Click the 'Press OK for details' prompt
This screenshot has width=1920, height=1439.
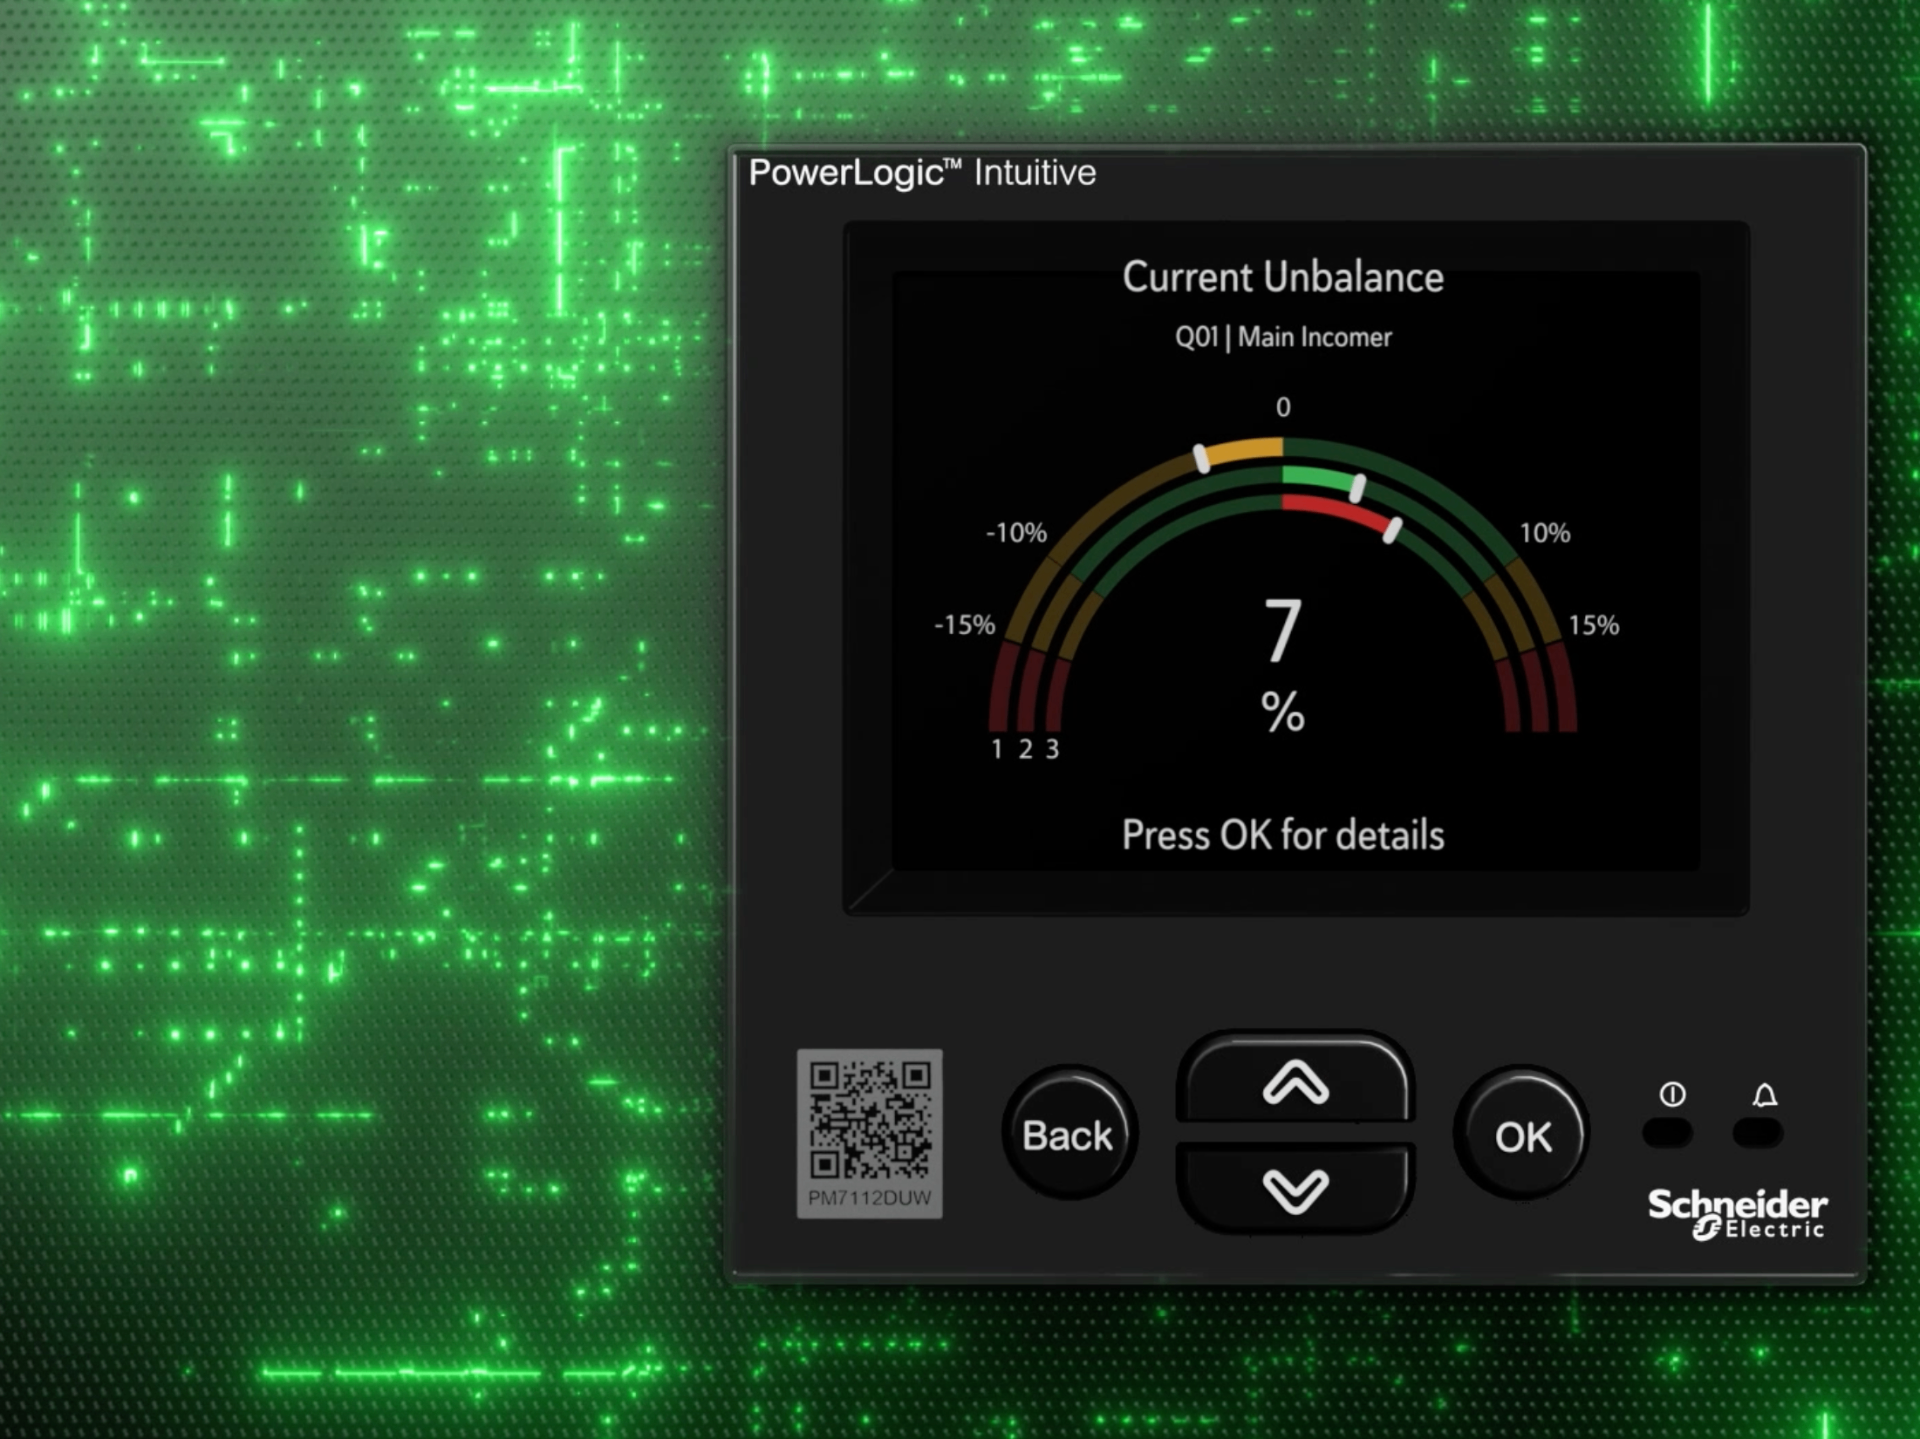[x=1283, y=835]
